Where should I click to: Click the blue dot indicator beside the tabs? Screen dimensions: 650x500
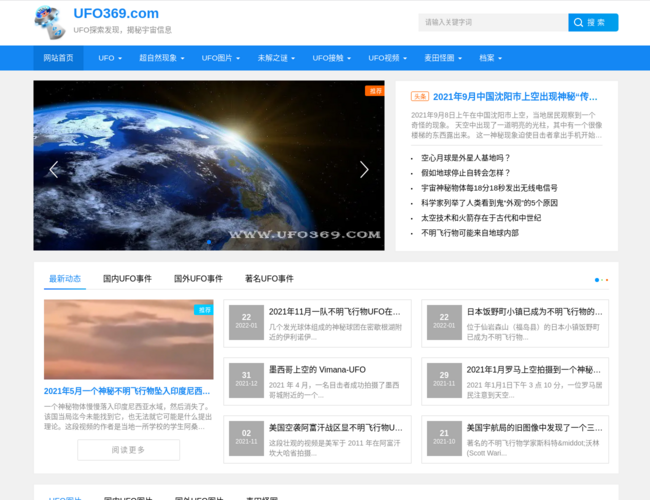click(597, 280)
